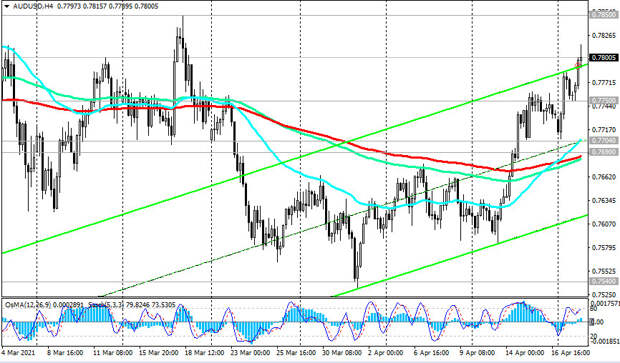Click the 16 Apr 16:00 time label
This screenshot has height=363, width=620.
click(x=570, y=352)
